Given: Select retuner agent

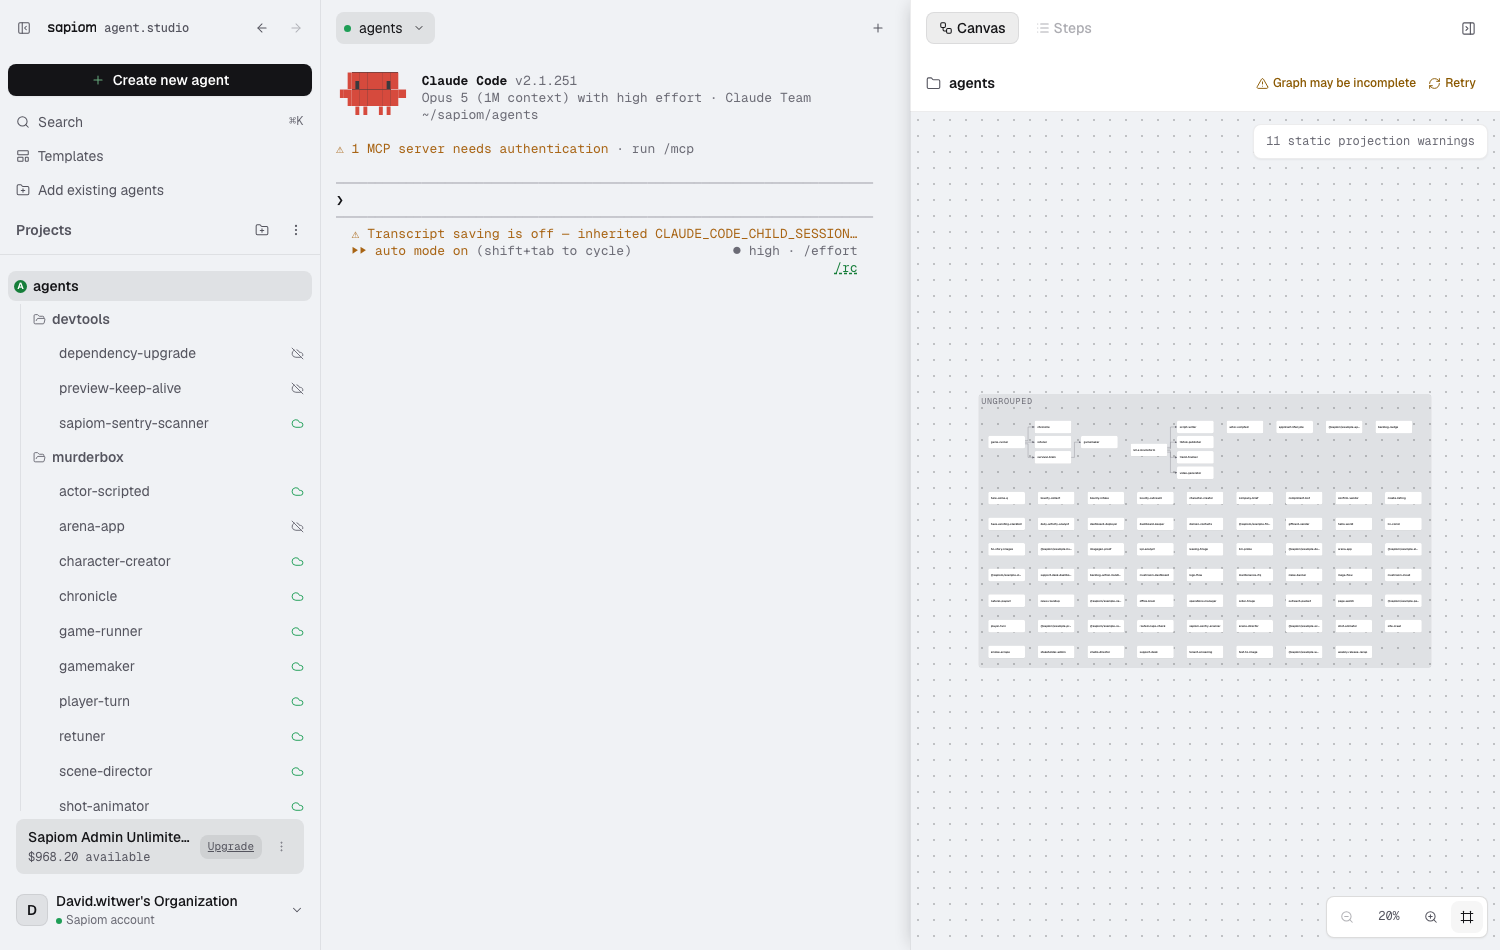Looking at the screenshot, I should tap(82, 736).
